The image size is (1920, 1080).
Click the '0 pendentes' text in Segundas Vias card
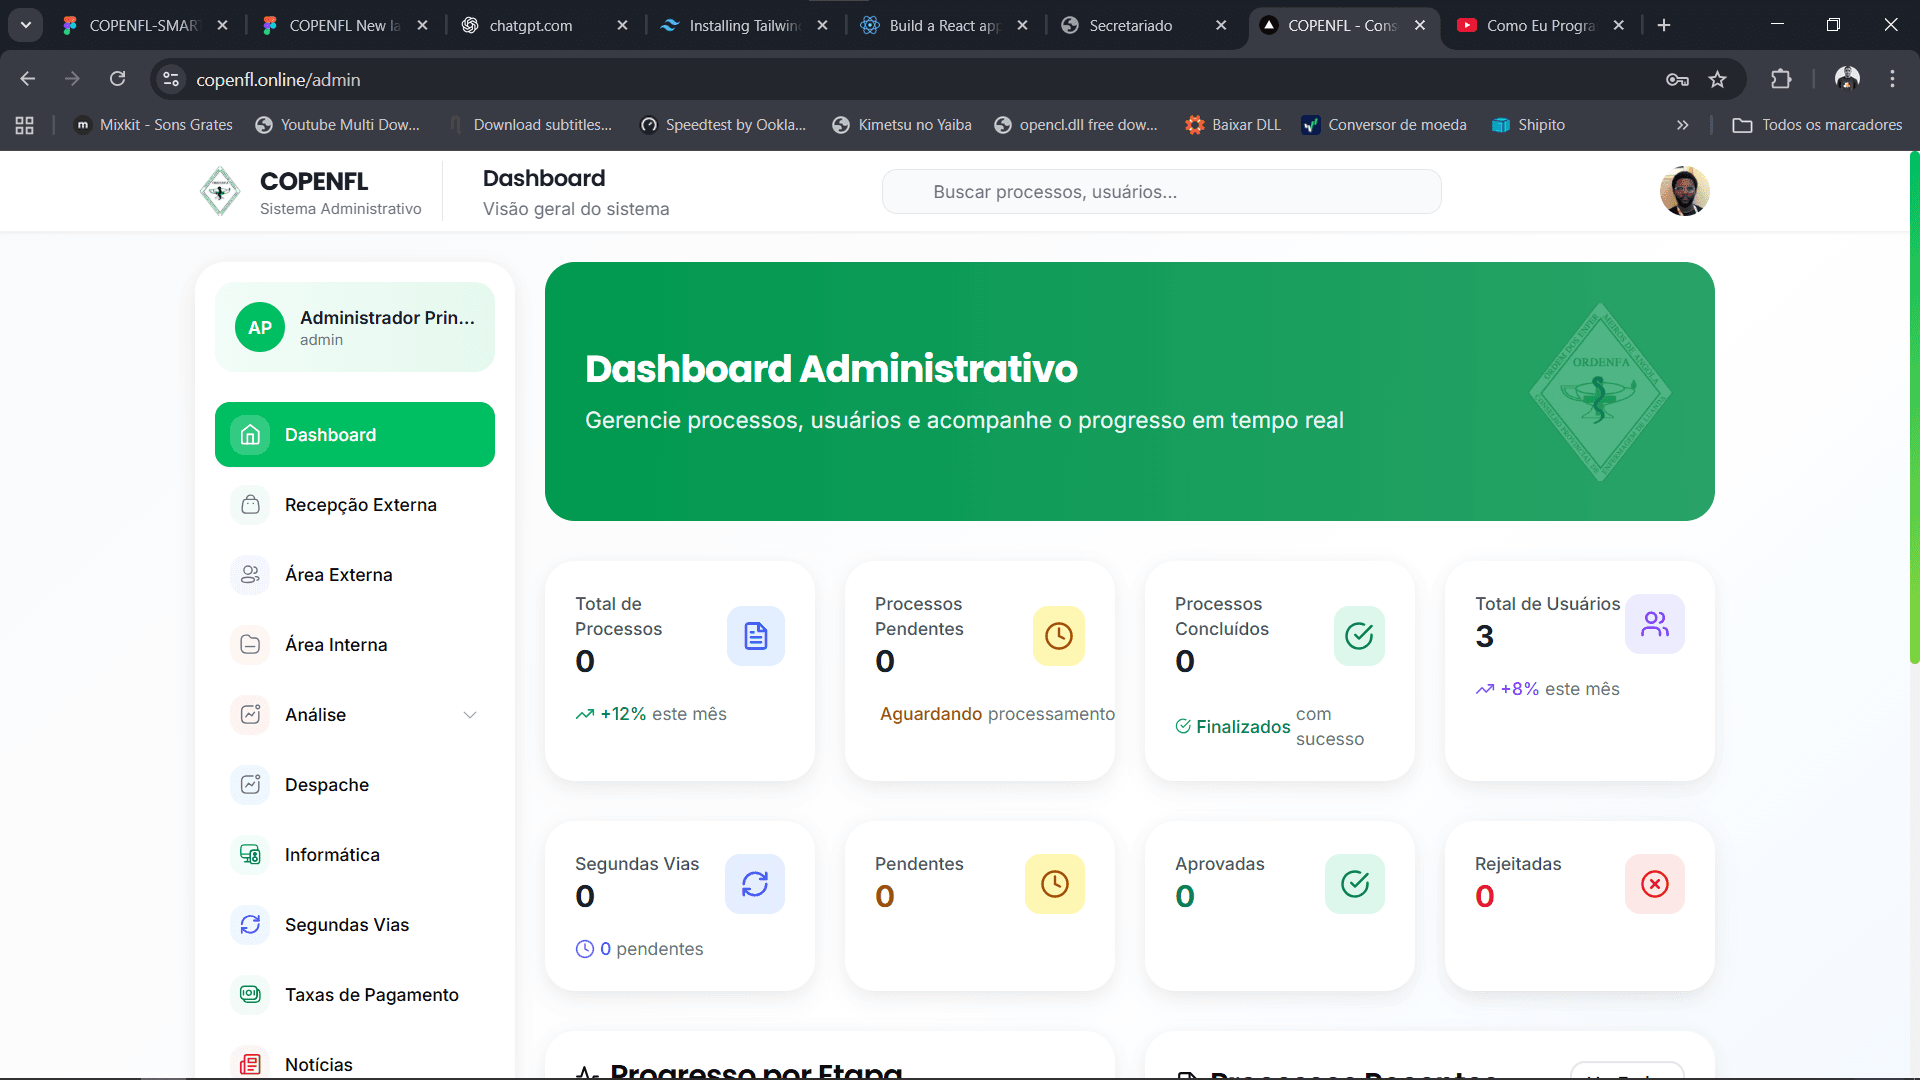[651, 949]
